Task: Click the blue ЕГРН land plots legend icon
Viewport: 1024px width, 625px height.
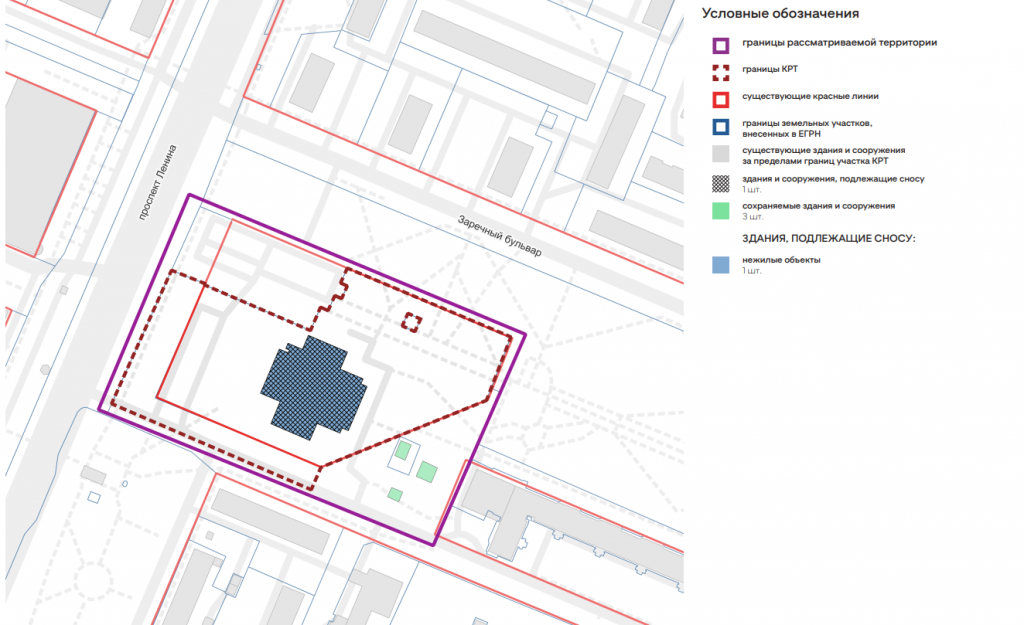Action: click(719, 128)
